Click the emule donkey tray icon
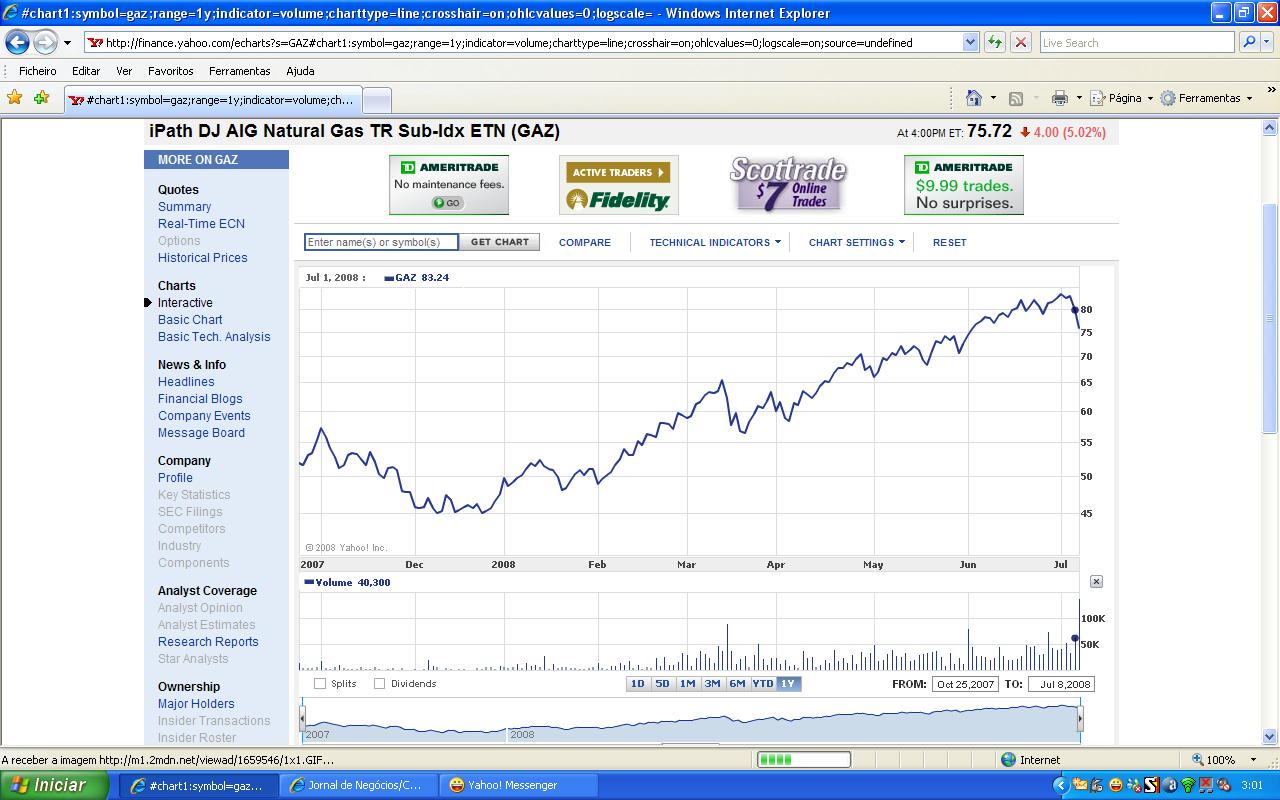This screenshot has height=800, width=1280. click(1096, 785)
